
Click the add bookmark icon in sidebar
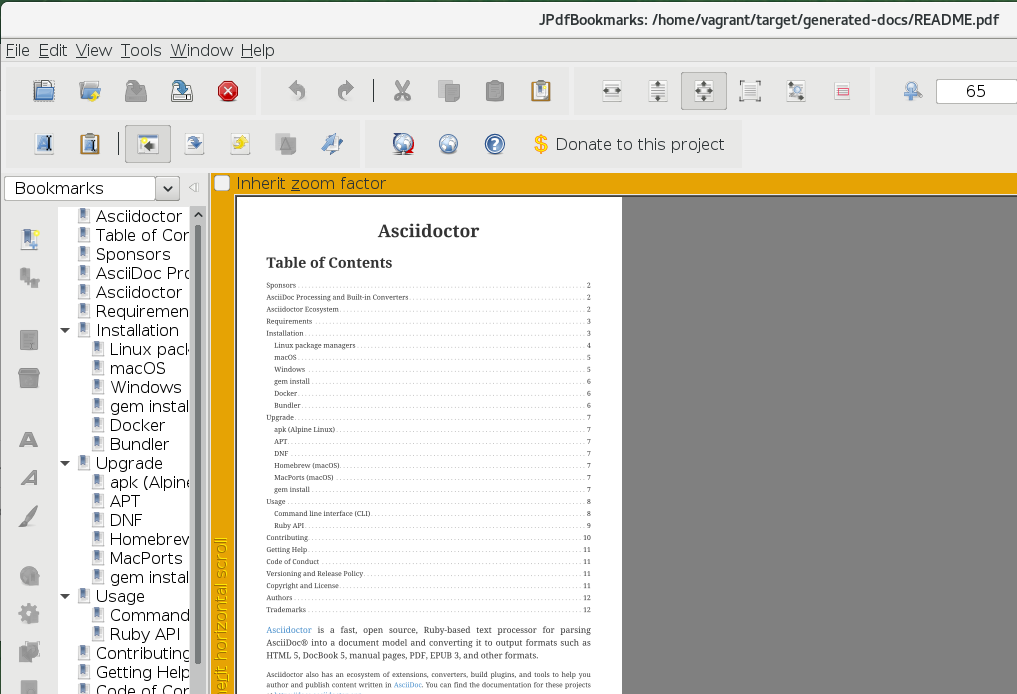tap(29, 239)
